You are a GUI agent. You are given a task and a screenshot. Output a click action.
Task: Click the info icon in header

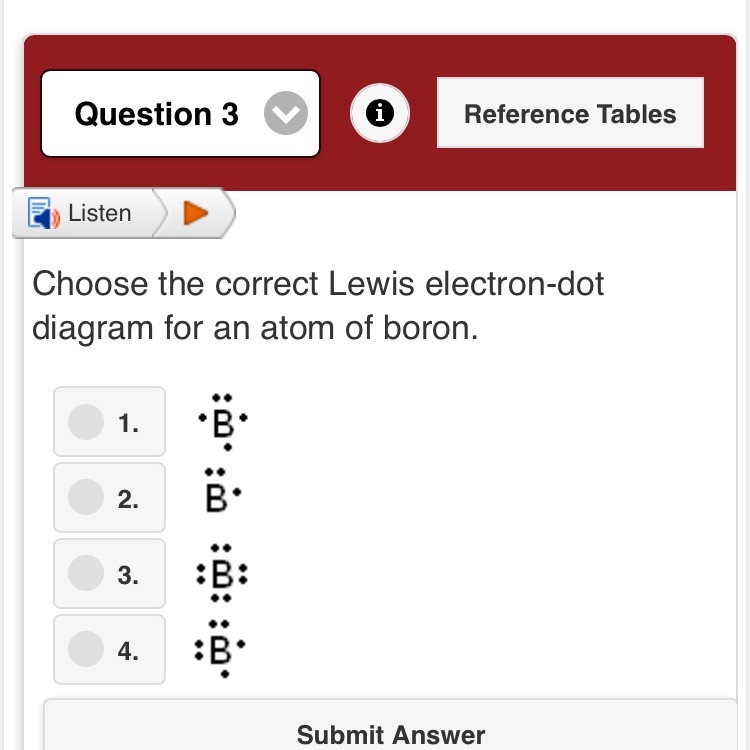(378, 115)
